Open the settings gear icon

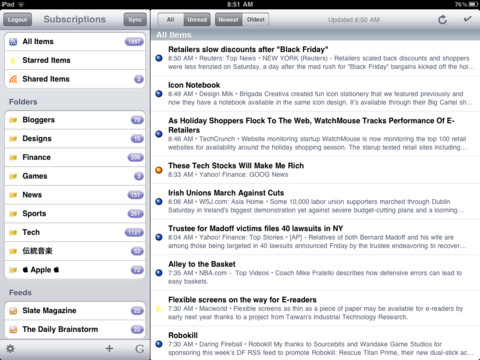(10, 349)
